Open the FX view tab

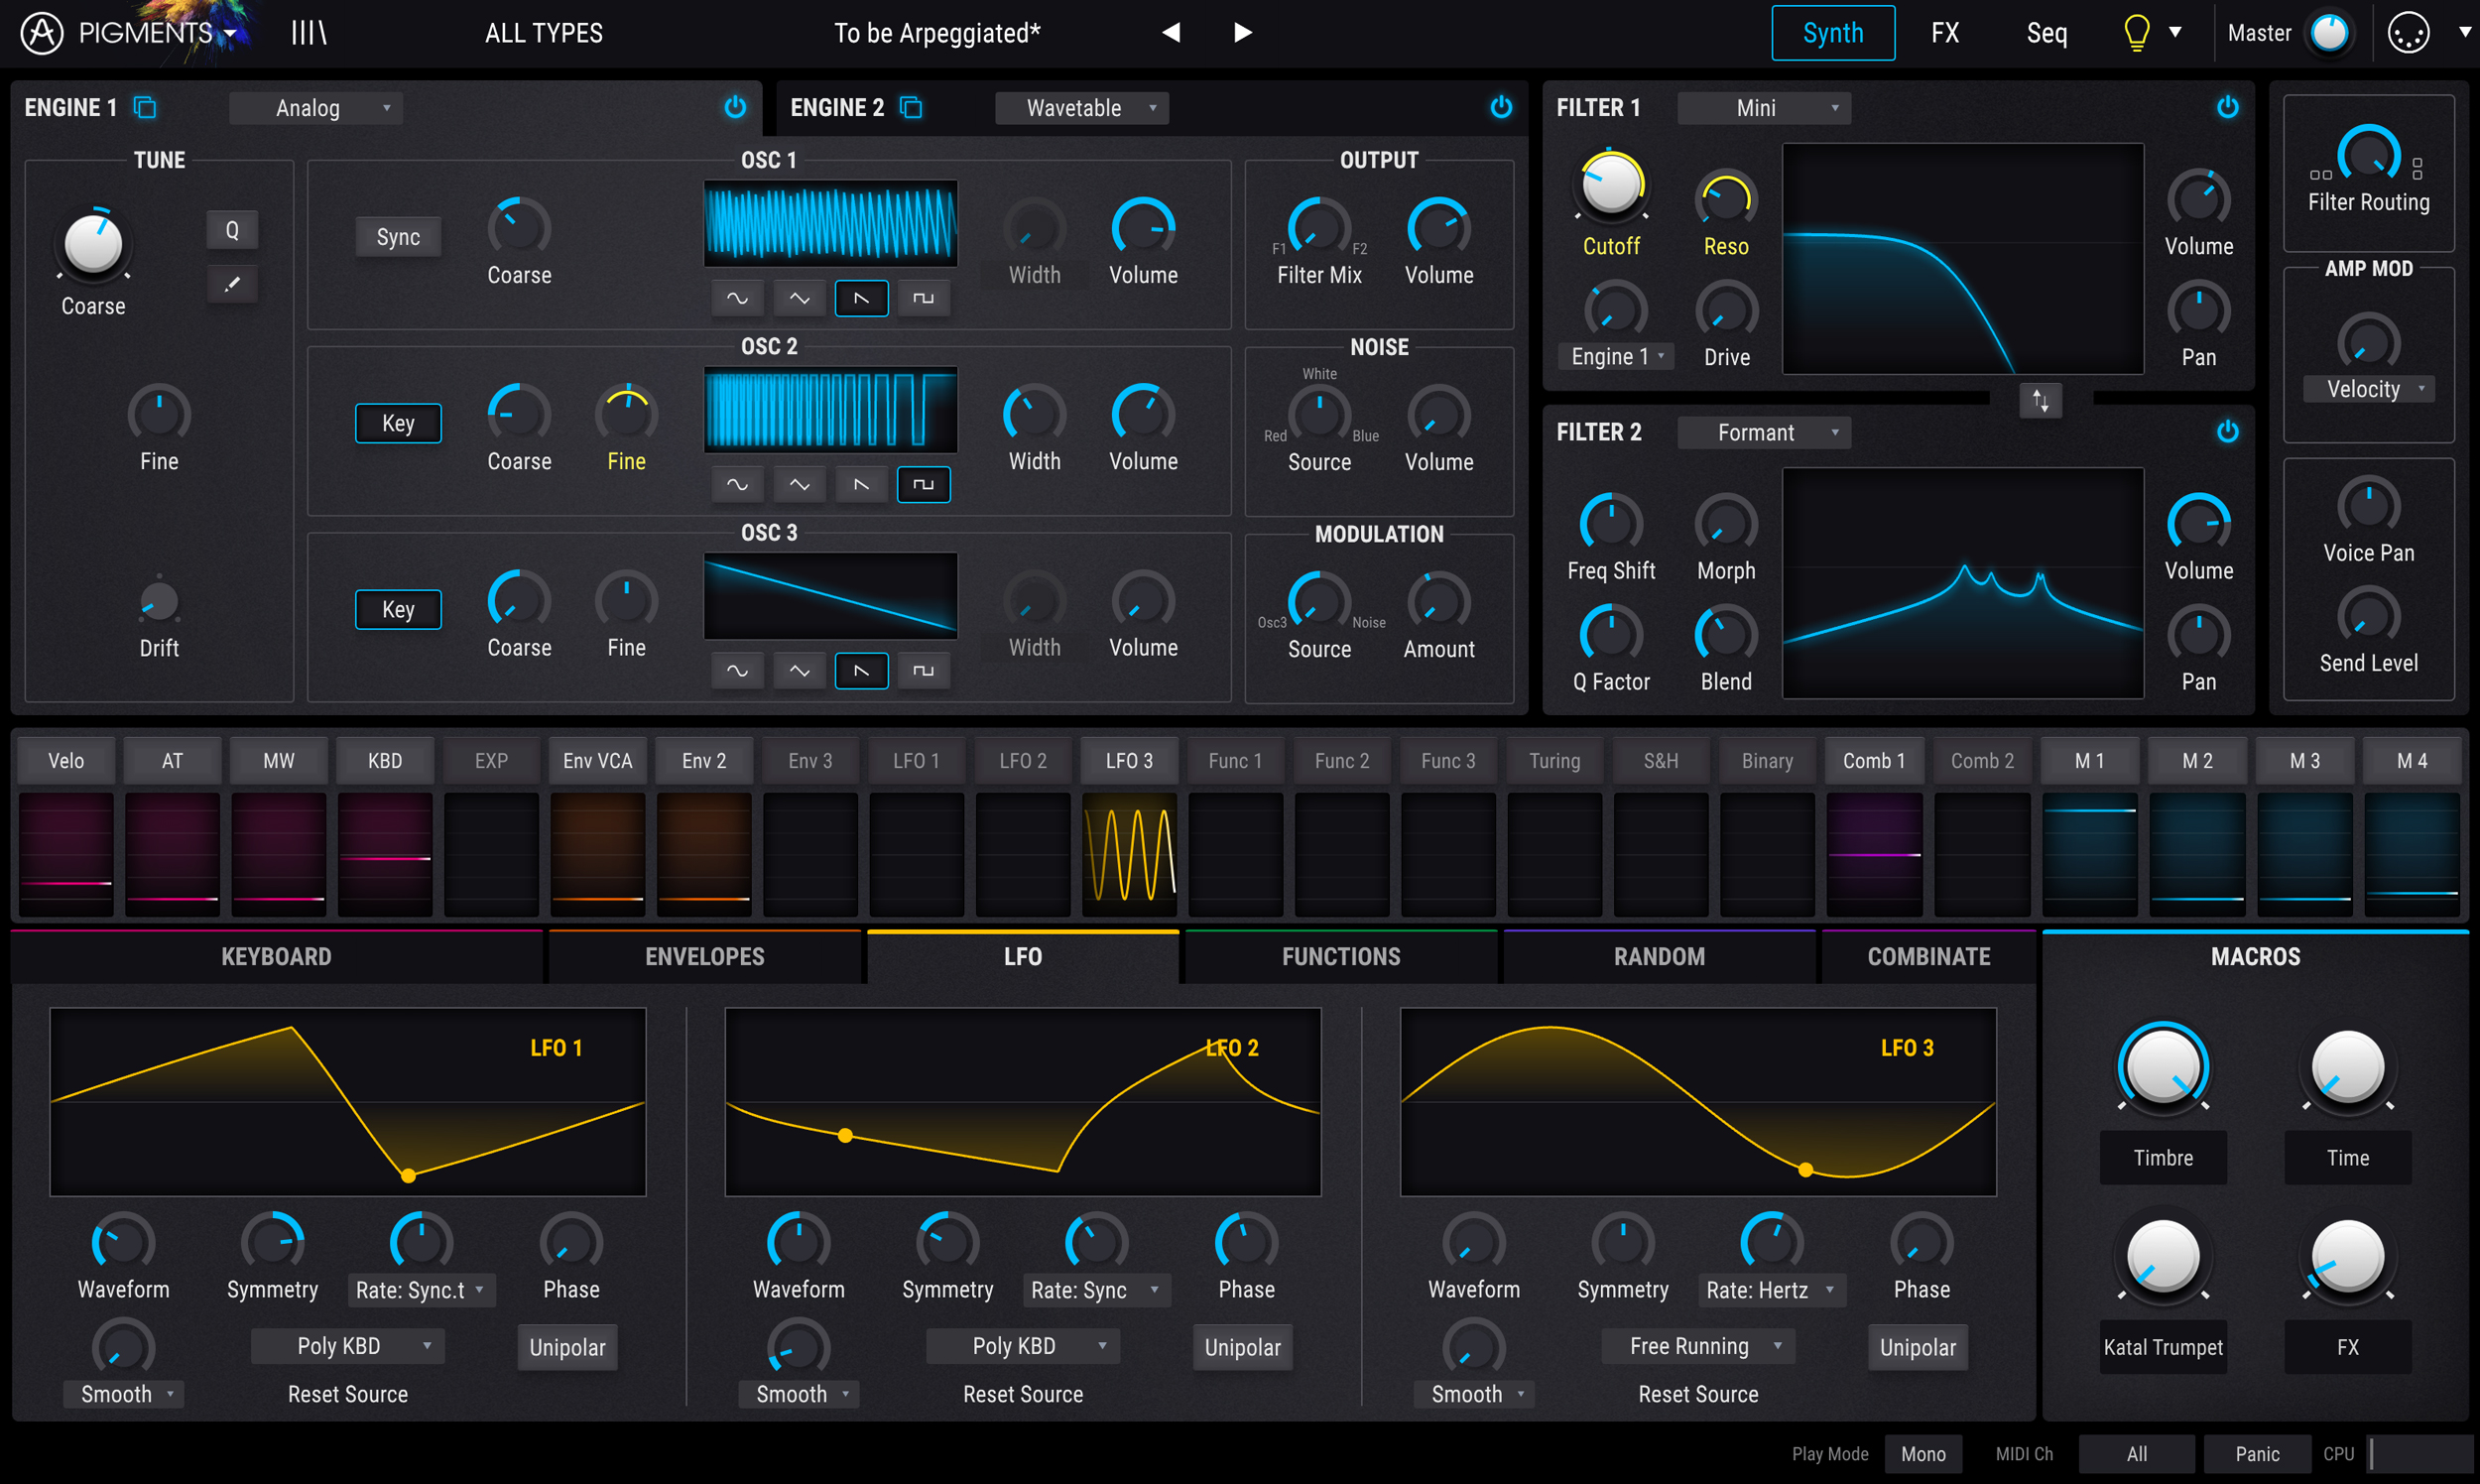1944,33
